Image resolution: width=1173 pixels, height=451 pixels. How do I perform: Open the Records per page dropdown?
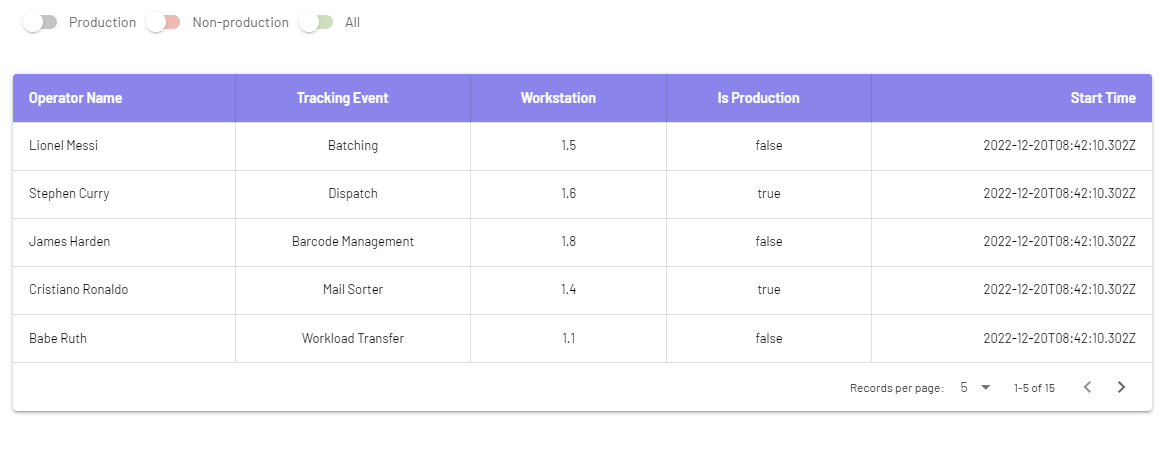click(976, 387)
